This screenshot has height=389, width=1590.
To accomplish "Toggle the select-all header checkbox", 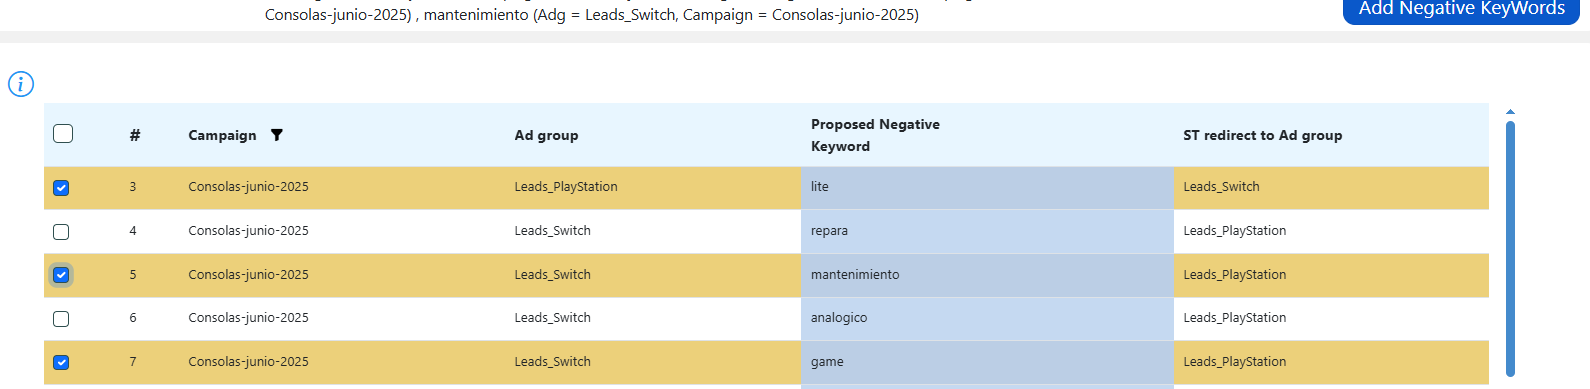I will 63,134.
